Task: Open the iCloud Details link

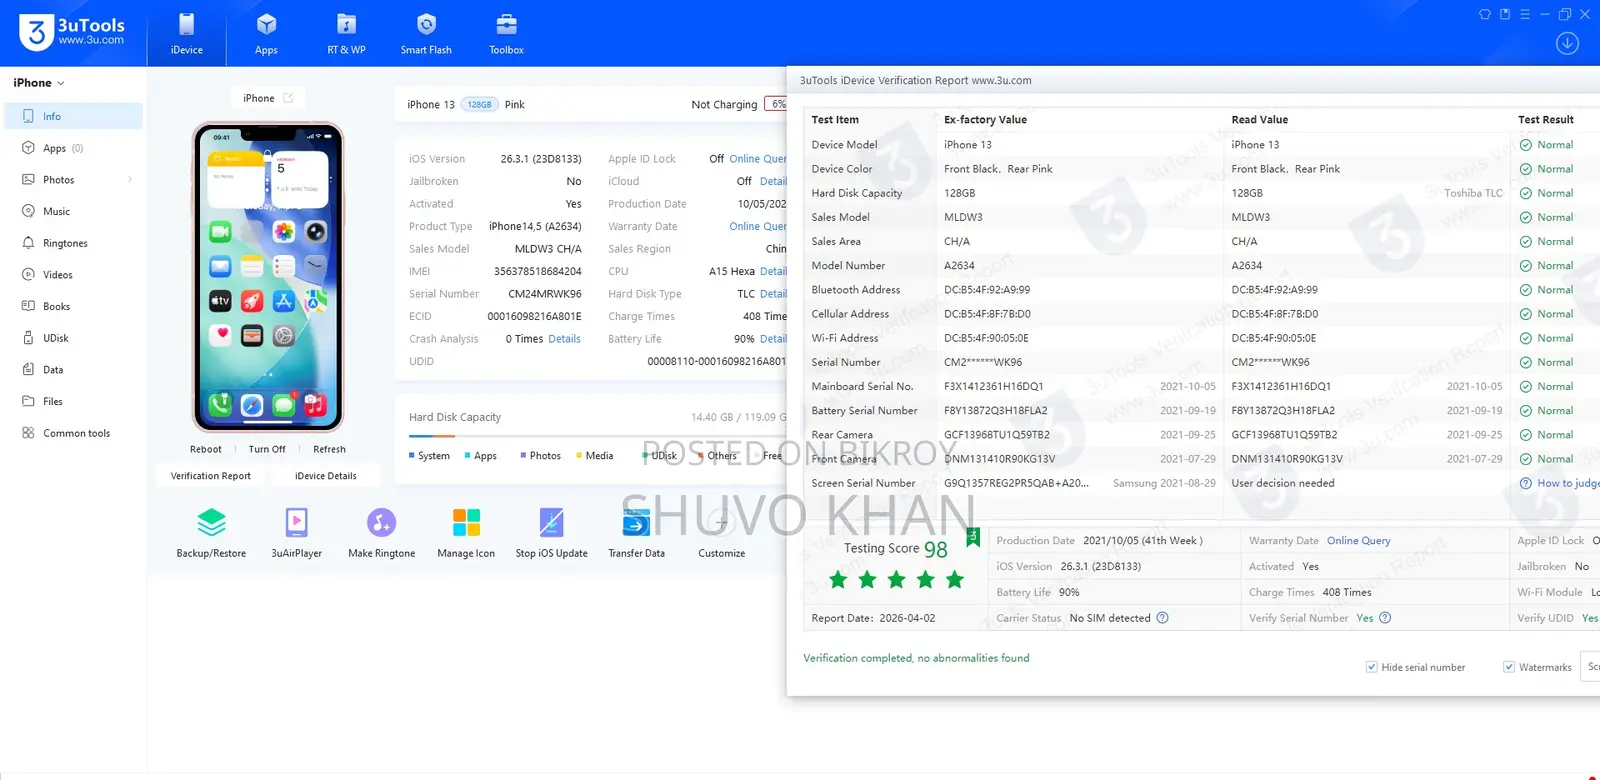Action: point(773,181)
